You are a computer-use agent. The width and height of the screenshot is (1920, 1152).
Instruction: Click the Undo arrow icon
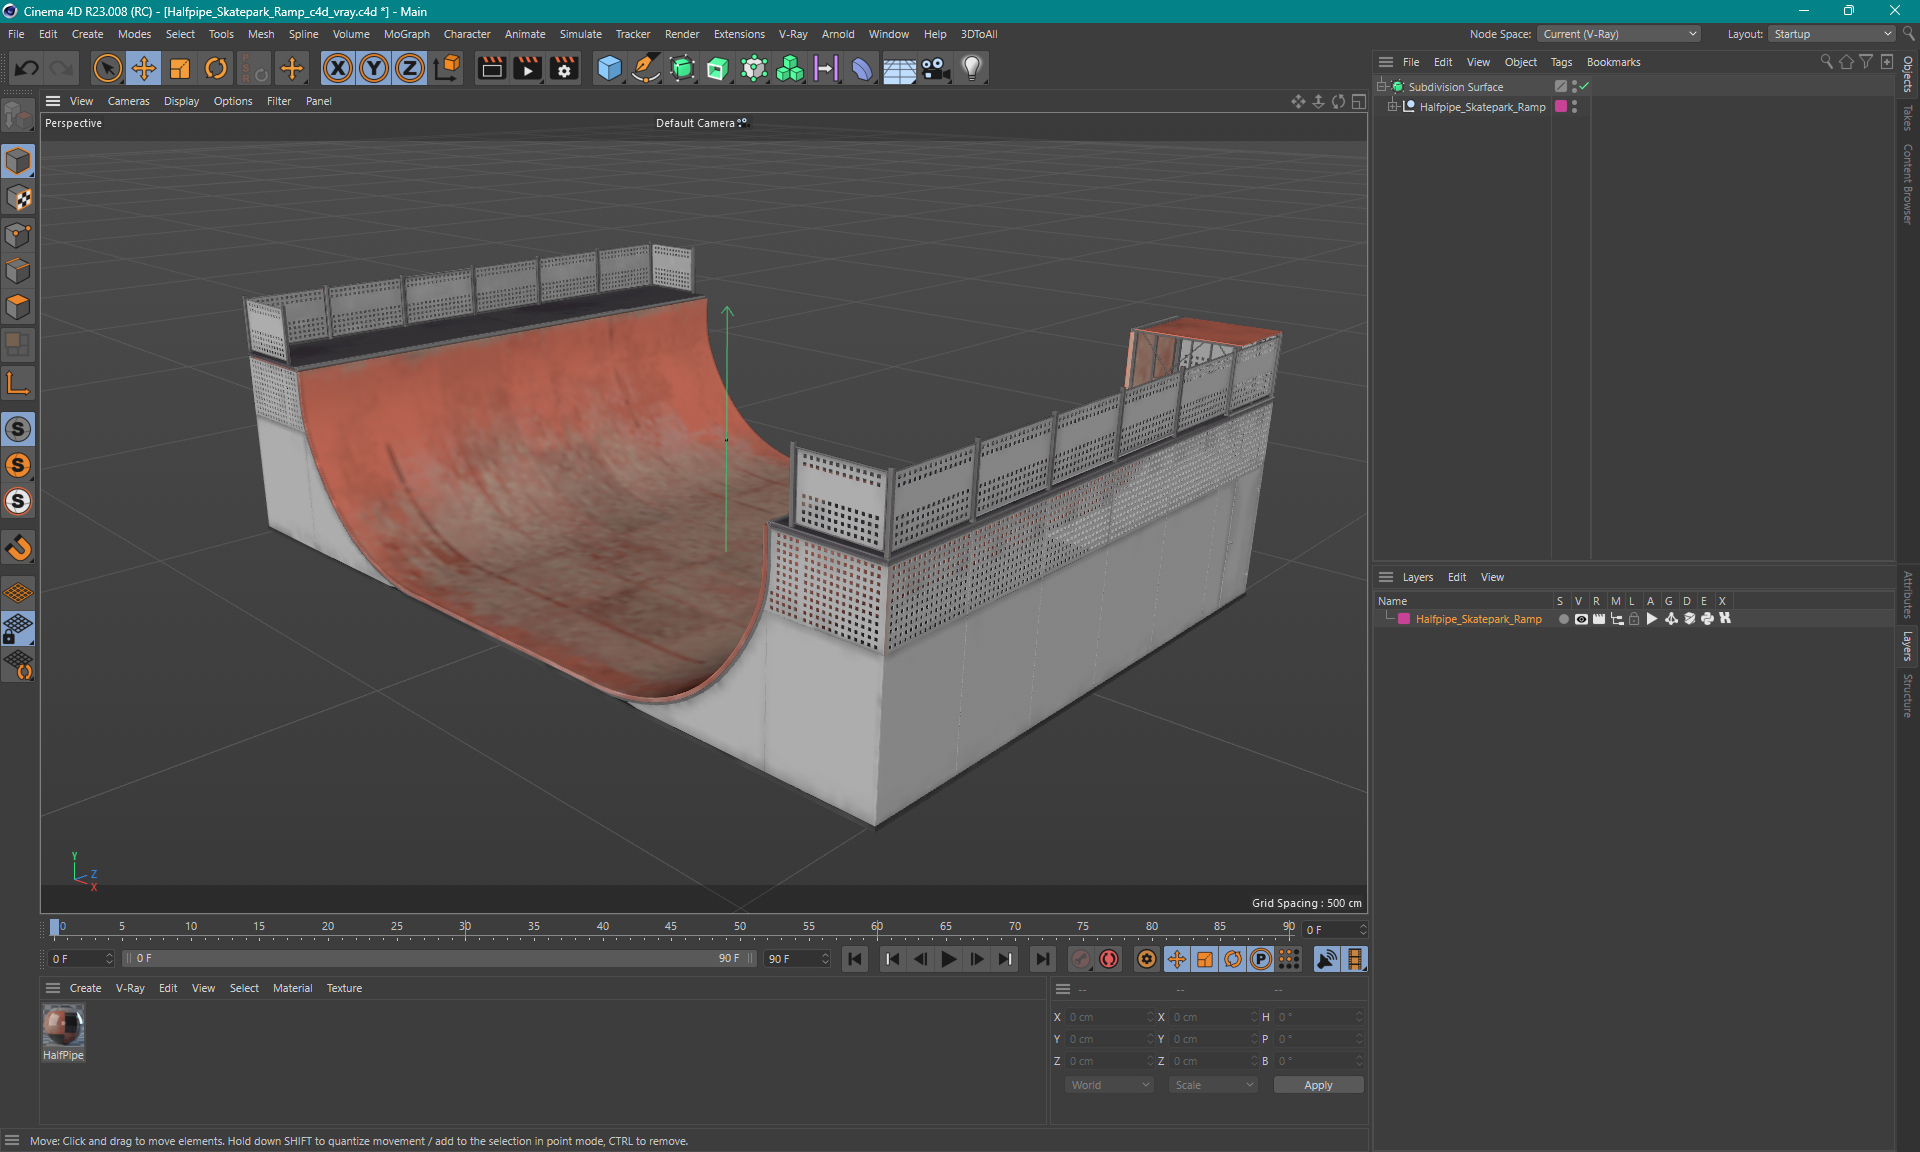(x=27, y=68)
